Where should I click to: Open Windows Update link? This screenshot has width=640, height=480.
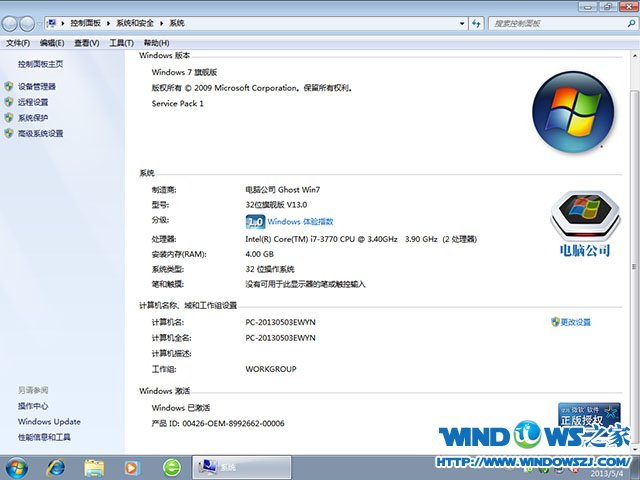click(49, 422)
